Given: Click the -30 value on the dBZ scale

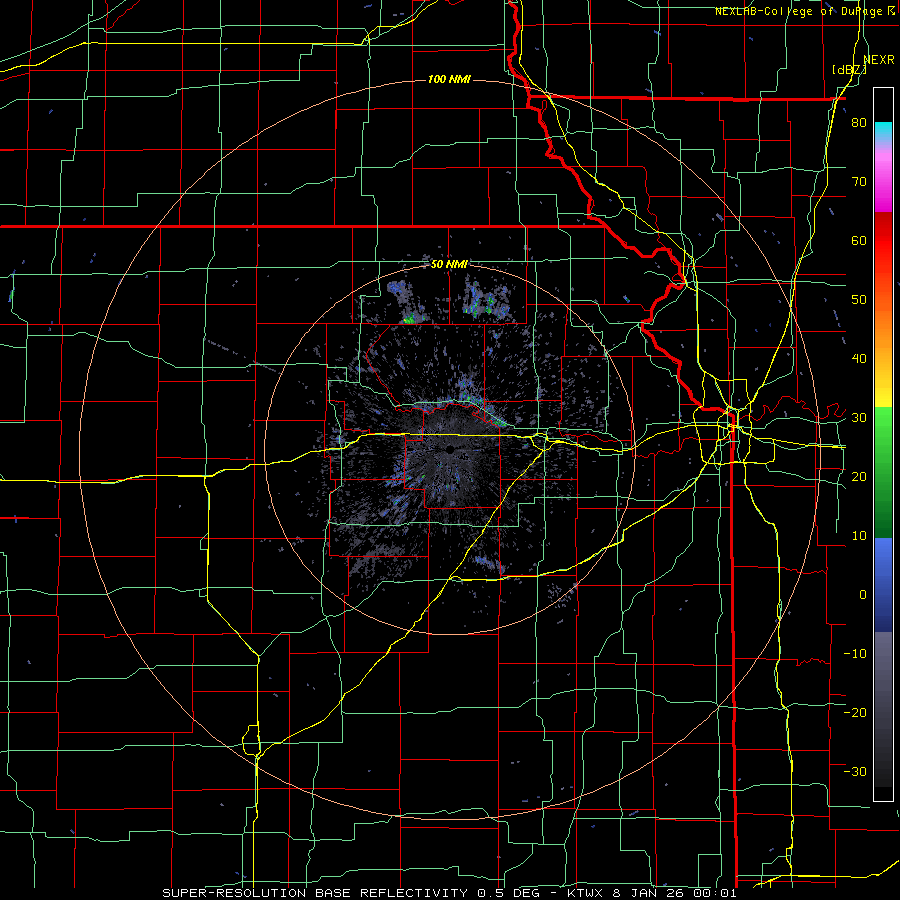Looking at the screenshot, I should [x=855, y=772].
